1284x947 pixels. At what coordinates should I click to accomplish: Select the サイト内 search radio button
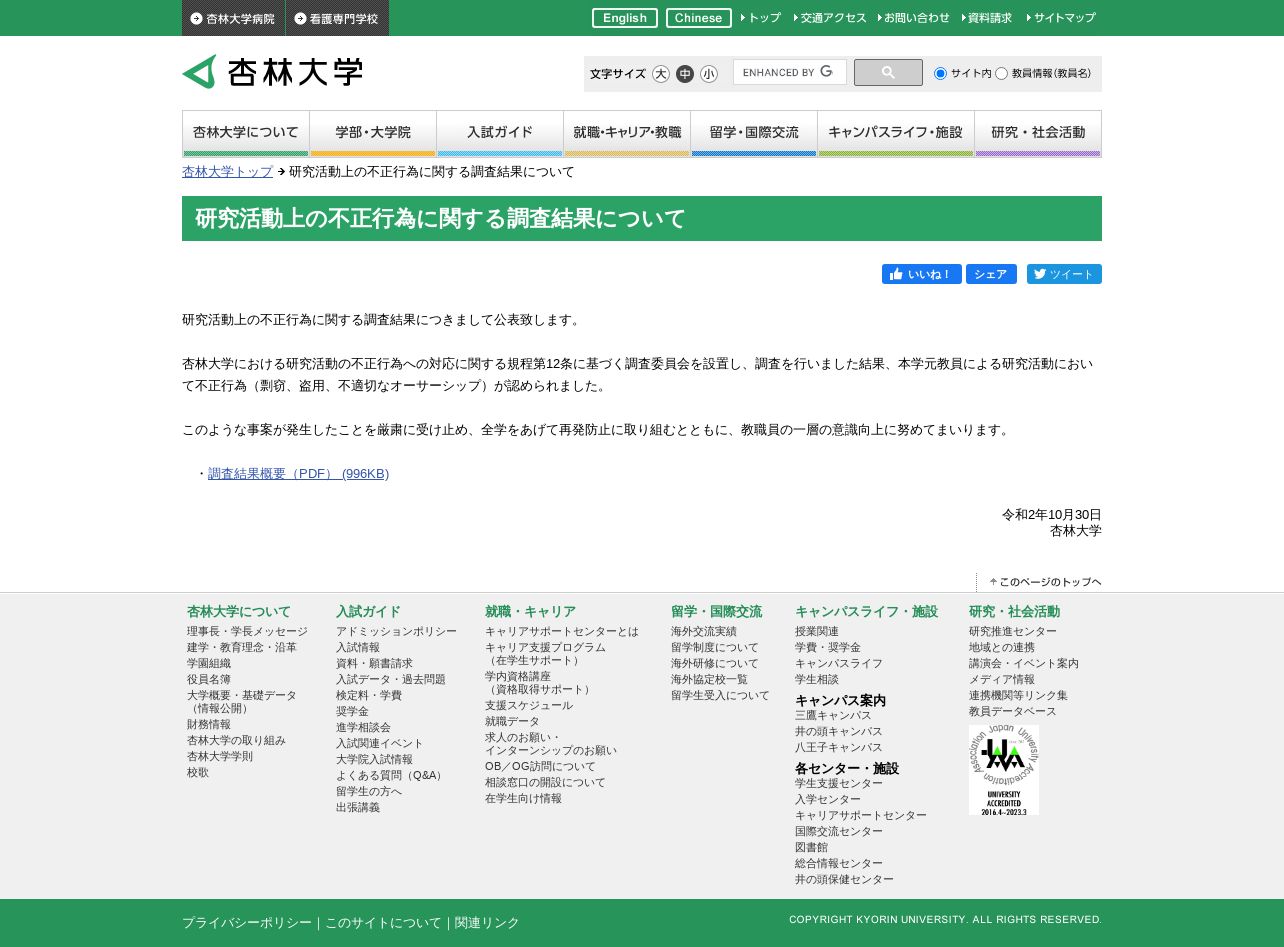pos(940,74)
